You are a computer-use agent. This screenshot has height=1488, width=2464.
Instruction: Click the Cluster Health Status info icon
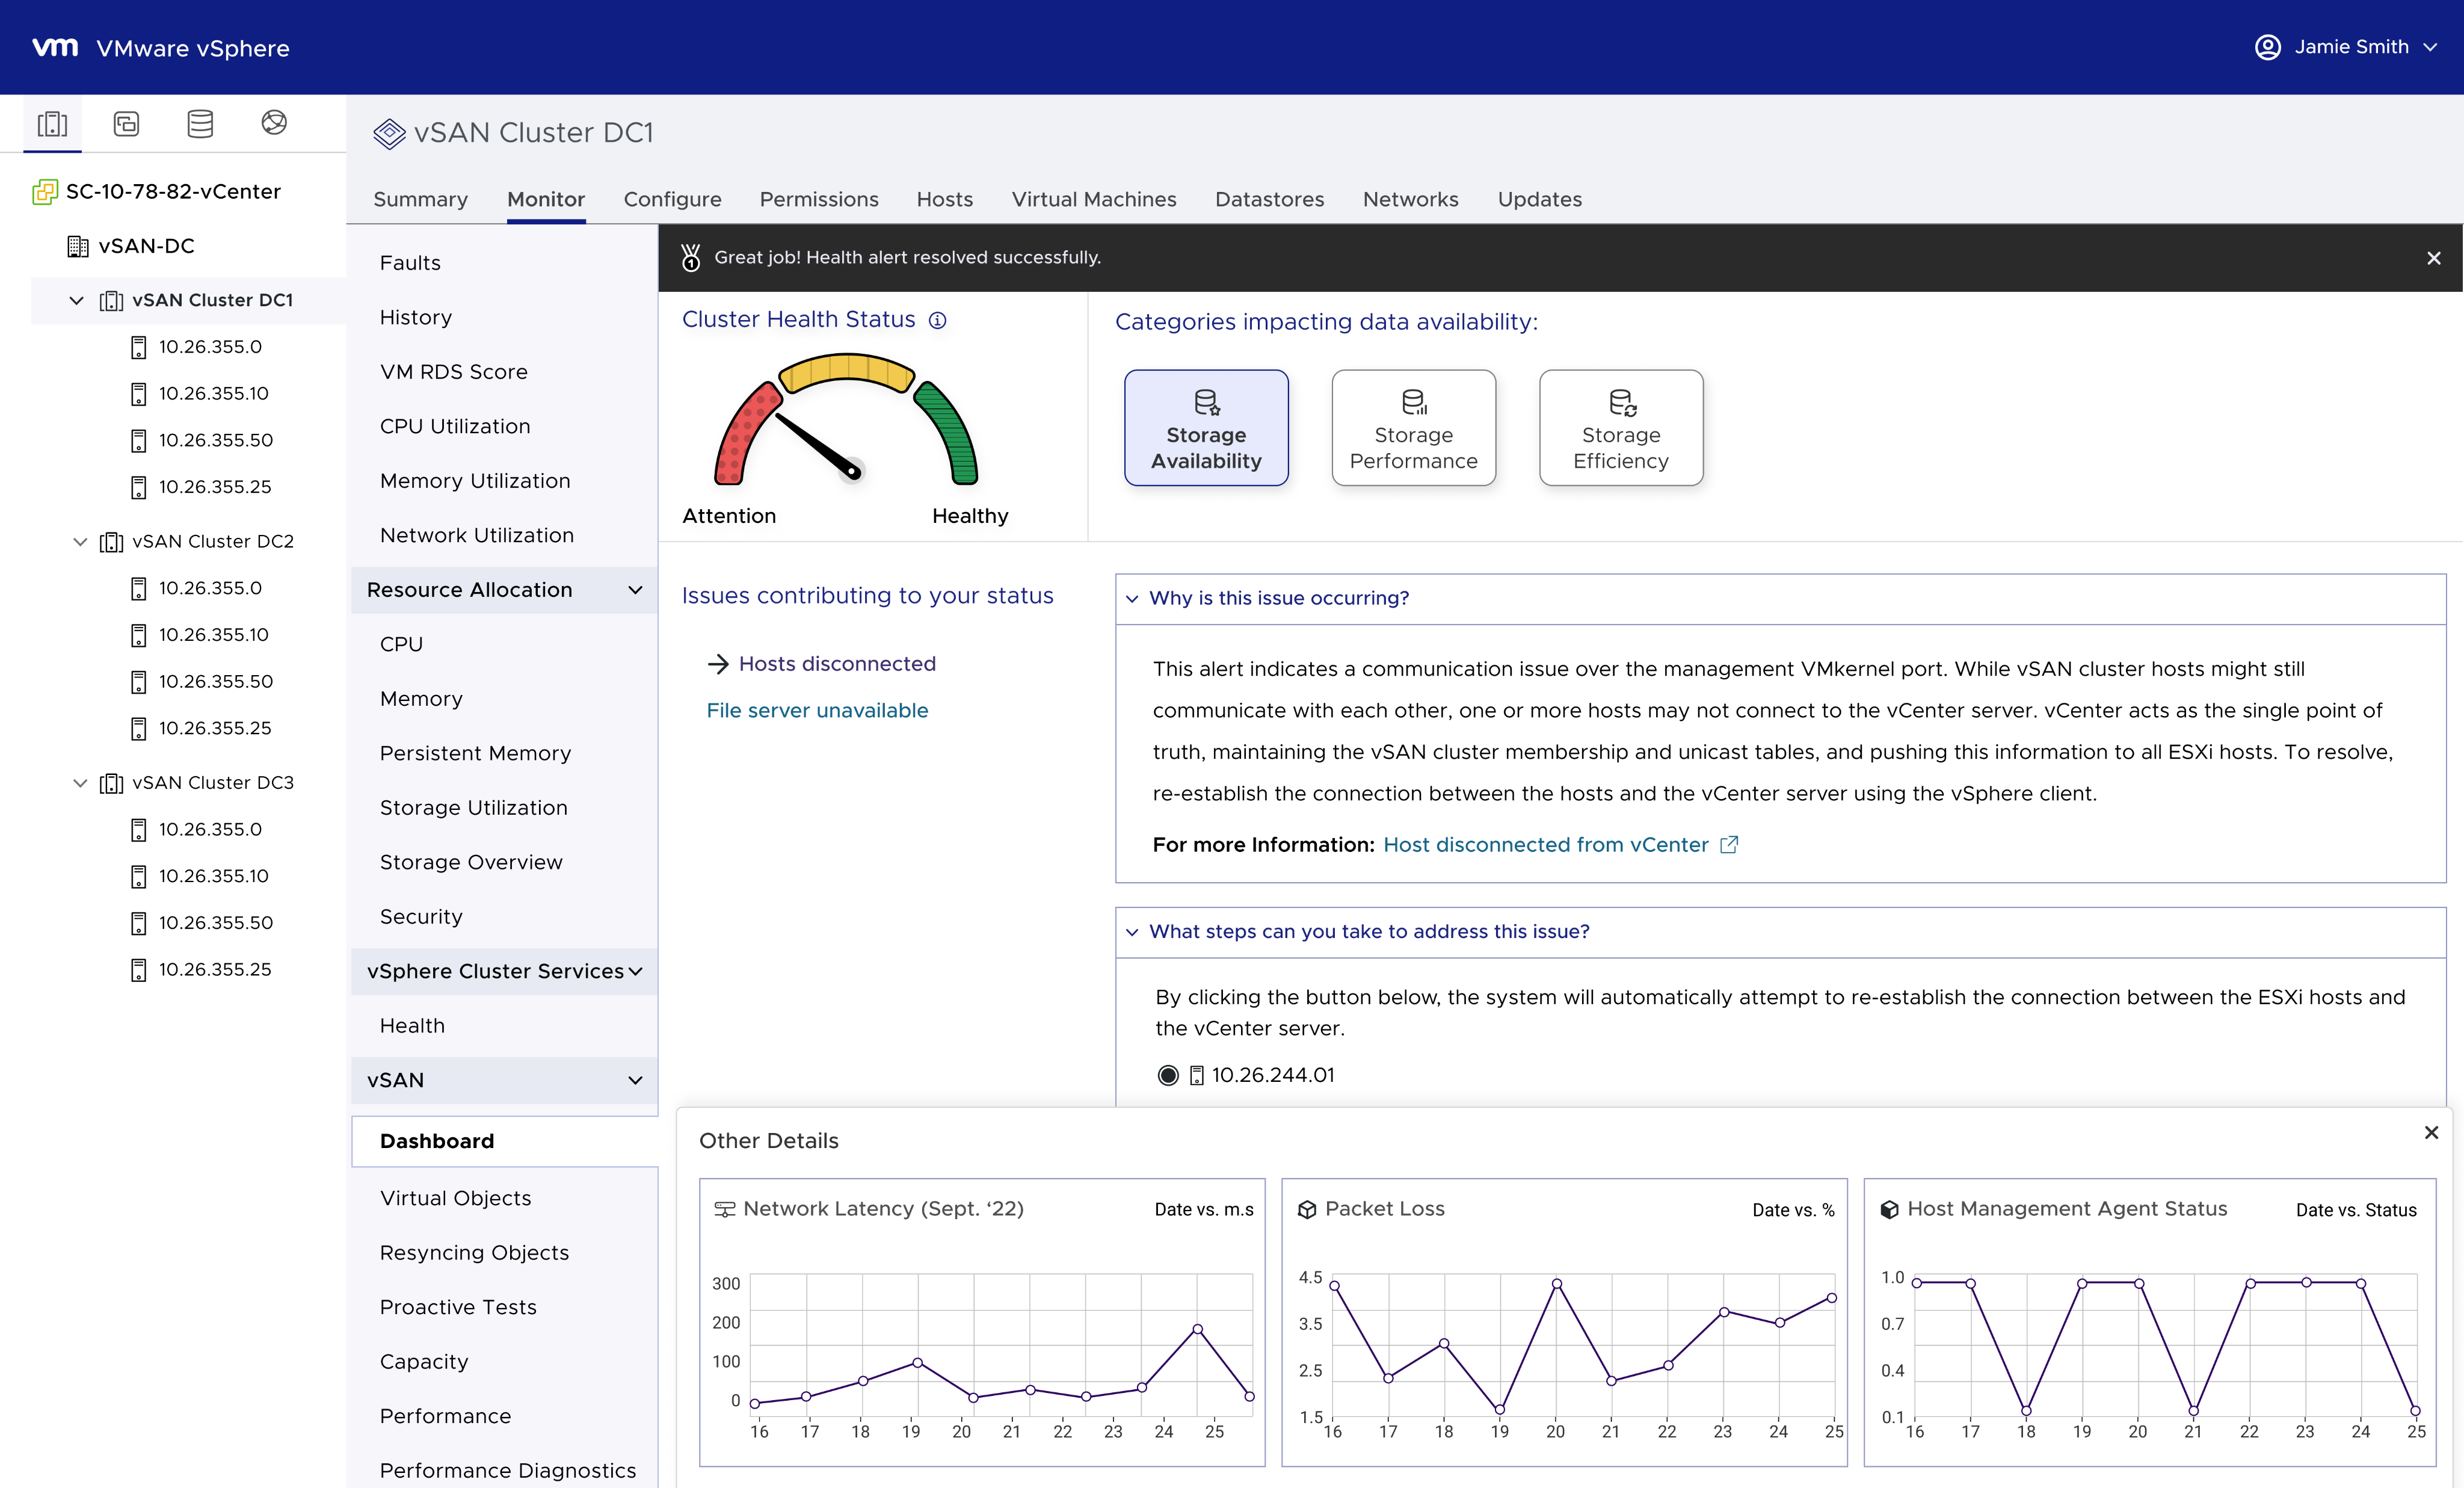pyautogui.click(x=937, y=320)
